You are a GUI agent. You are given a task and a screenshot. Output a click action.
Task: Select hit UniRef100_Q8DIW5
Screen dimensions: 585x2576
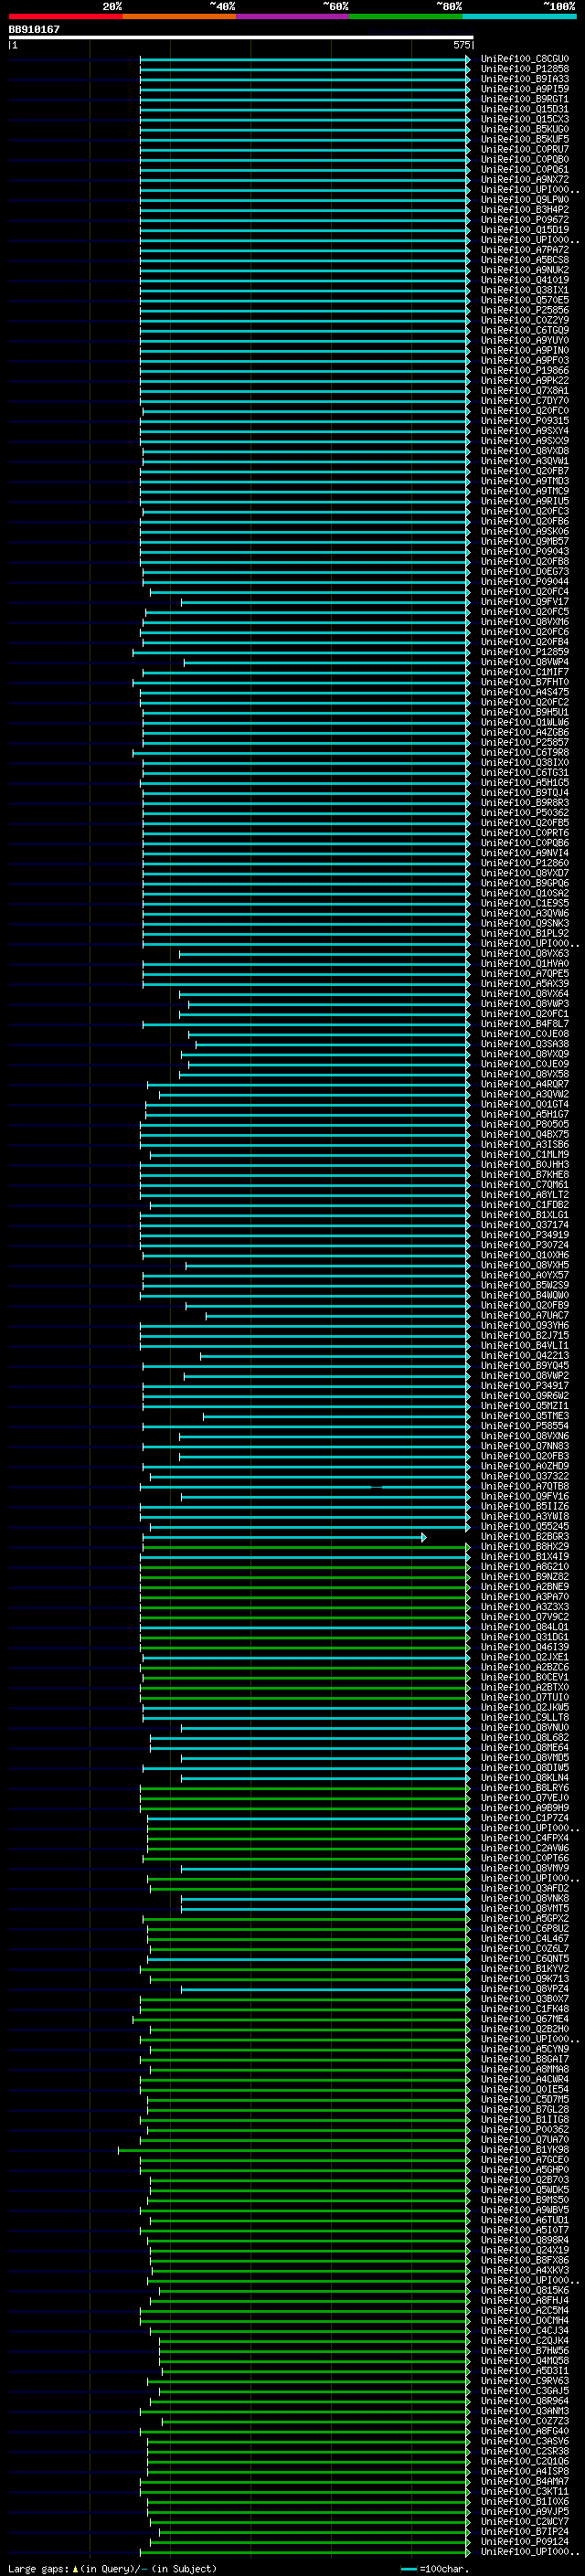pos(525,1767)
